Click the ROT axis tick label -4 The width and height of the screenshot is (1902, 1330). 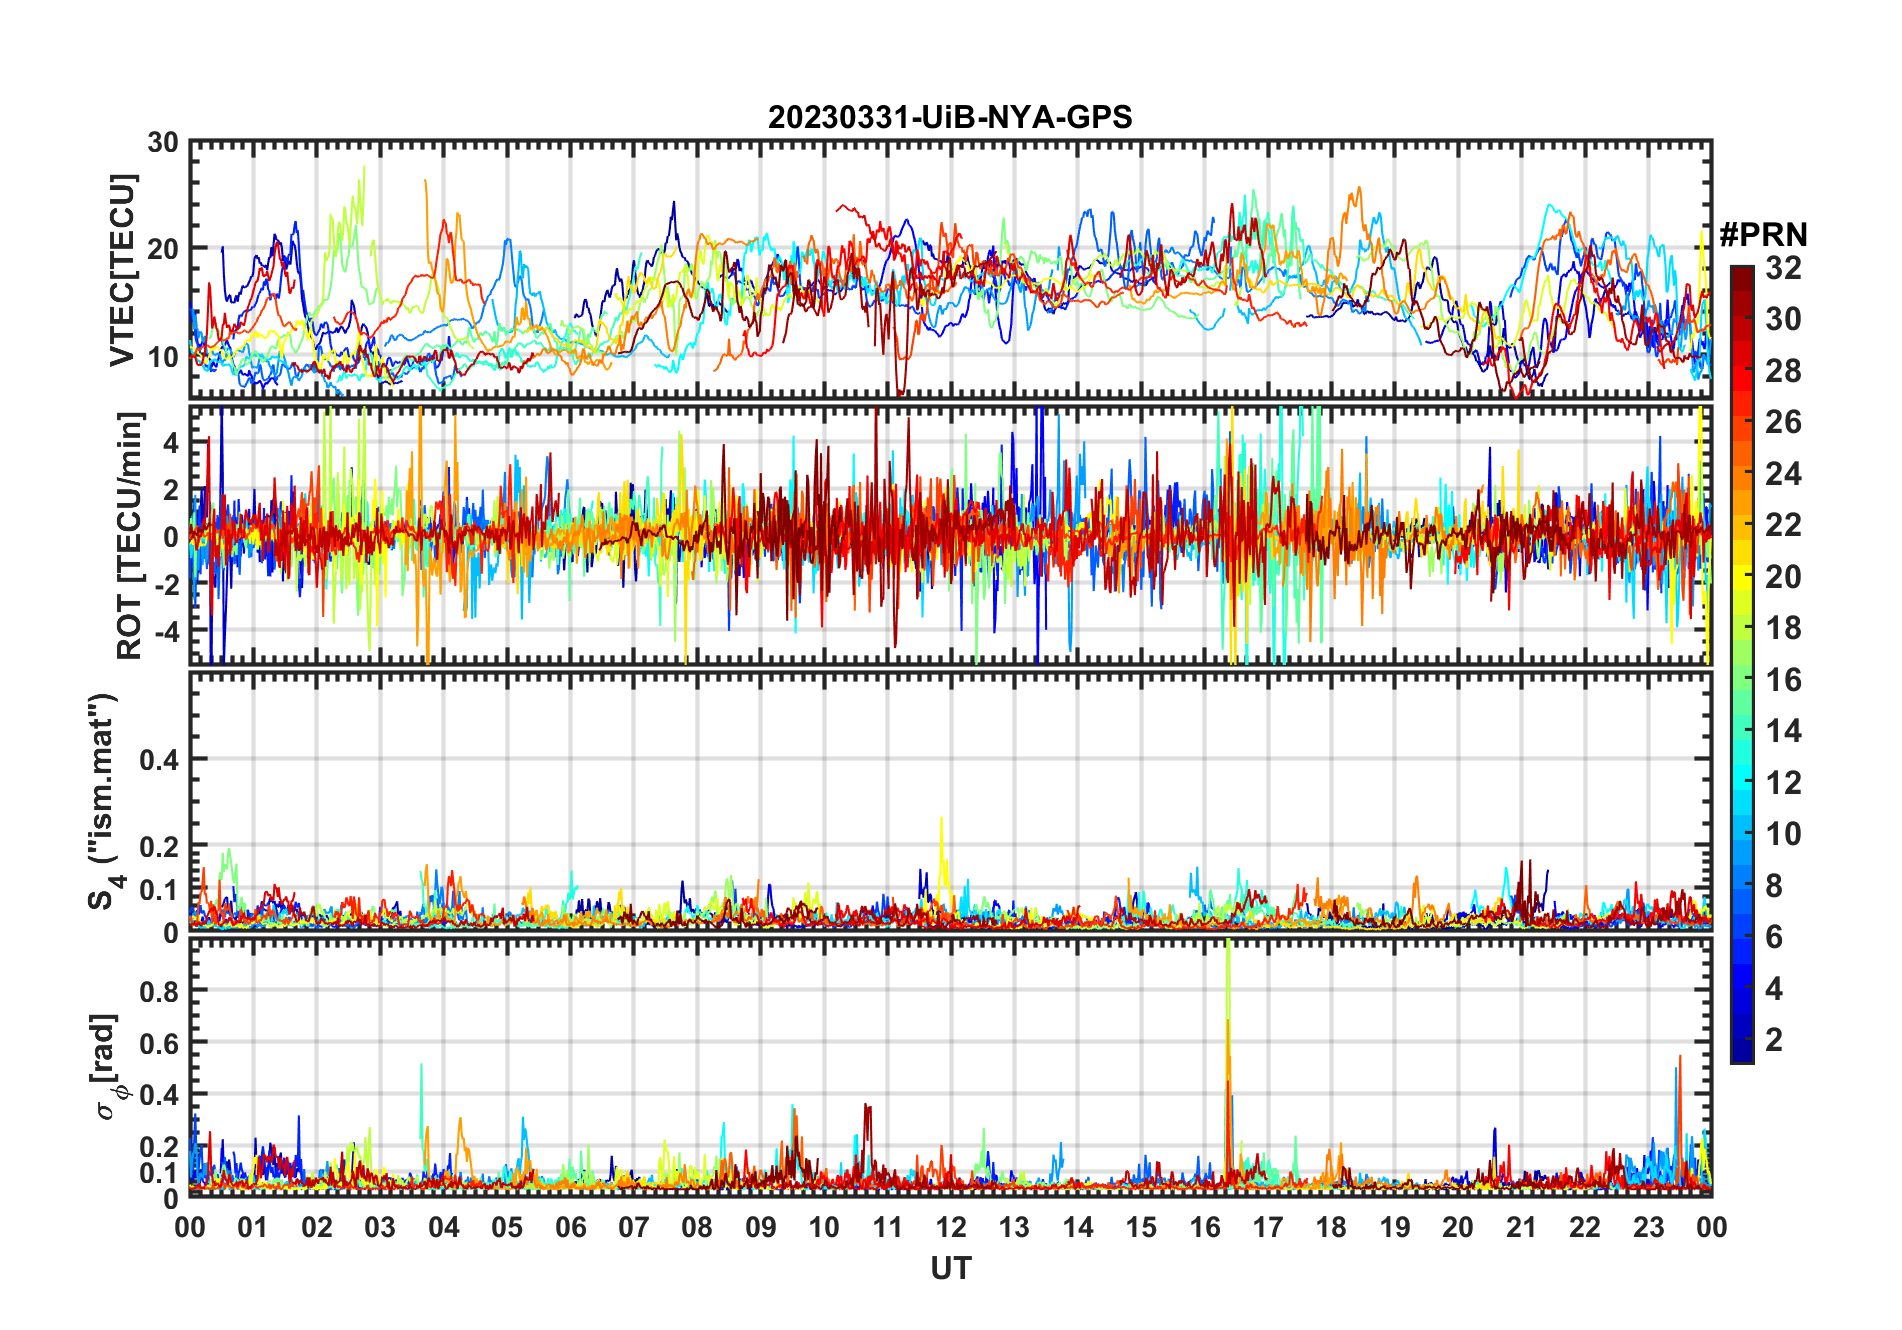tap(166, 632)
